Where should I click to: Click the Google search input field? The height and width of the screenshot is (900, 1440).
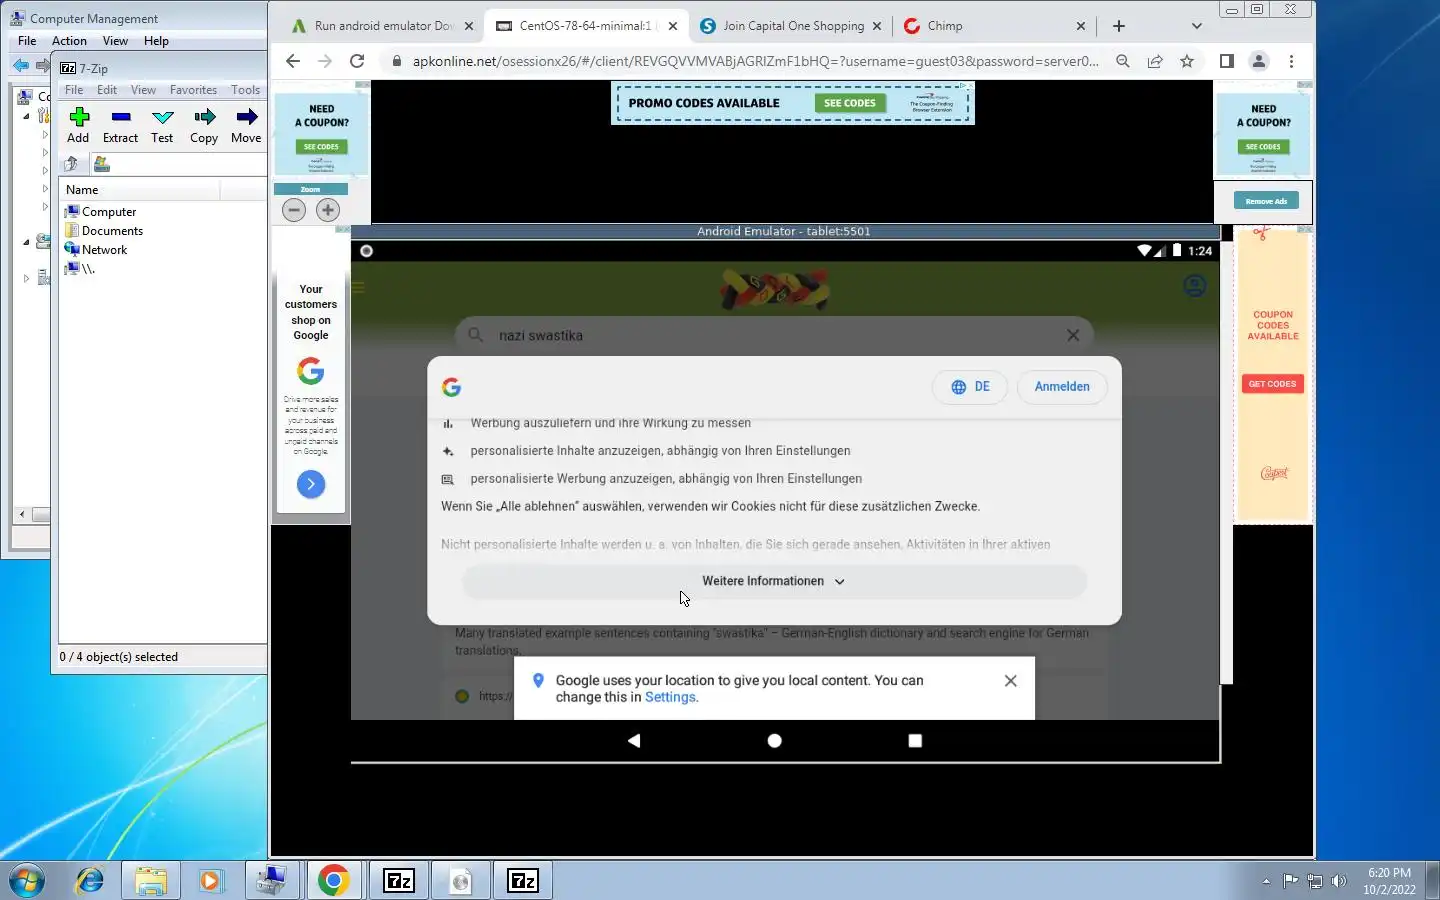pyautogui.click(x=775, y=336)
